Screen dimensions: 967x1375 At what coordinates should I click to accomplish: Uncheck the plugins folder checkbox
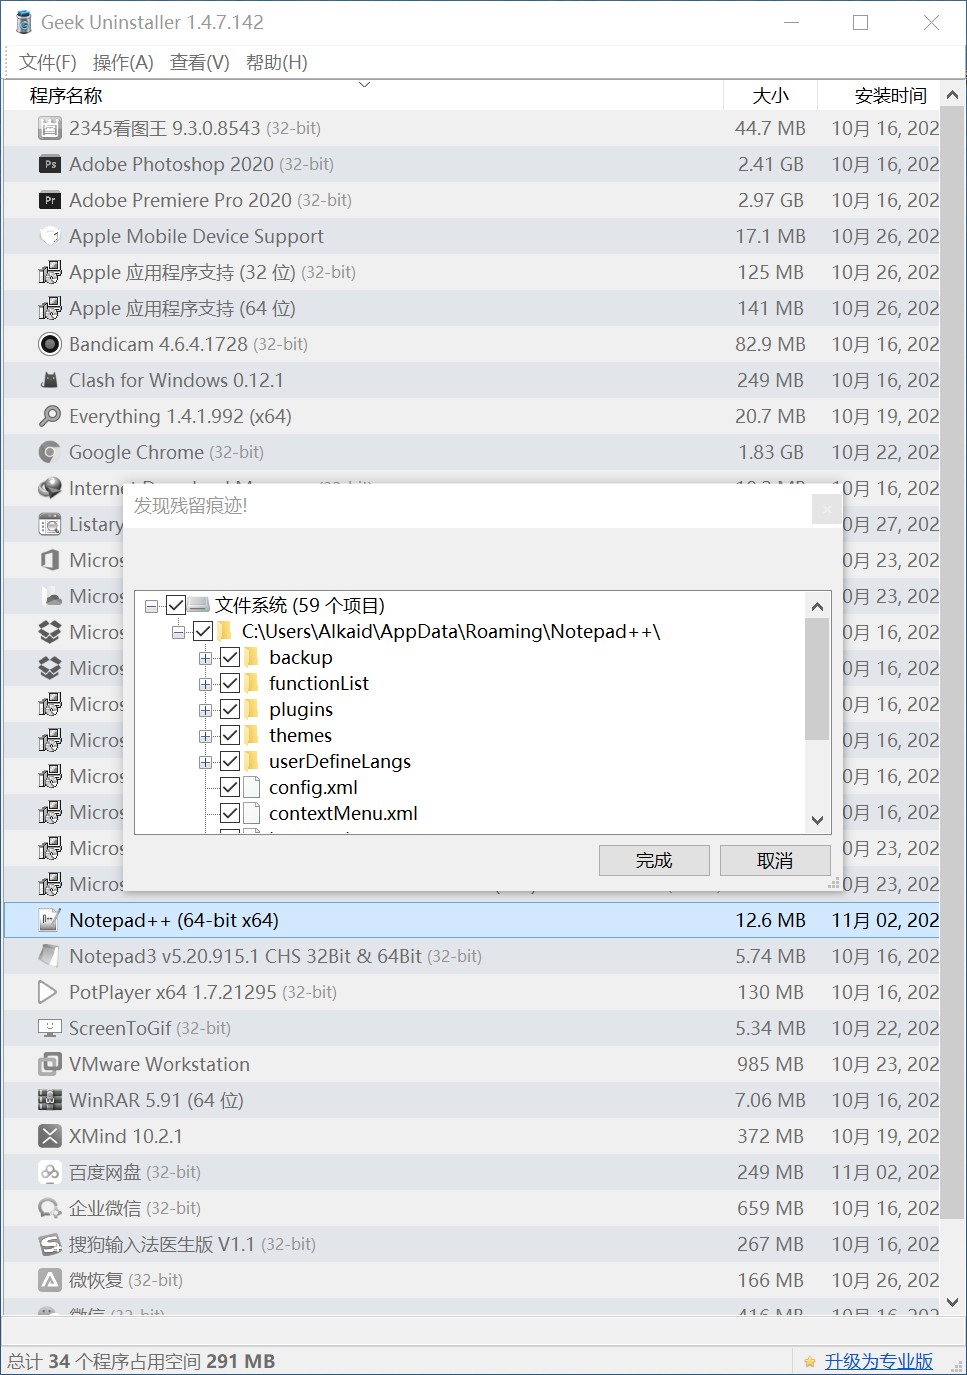[x=230, y=709]
